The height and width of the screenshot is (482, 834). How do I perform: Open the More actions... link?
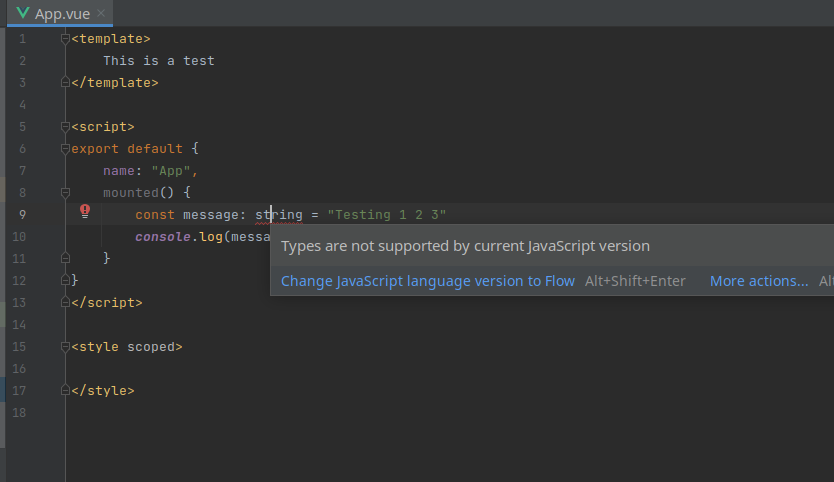tap(759, 281)
